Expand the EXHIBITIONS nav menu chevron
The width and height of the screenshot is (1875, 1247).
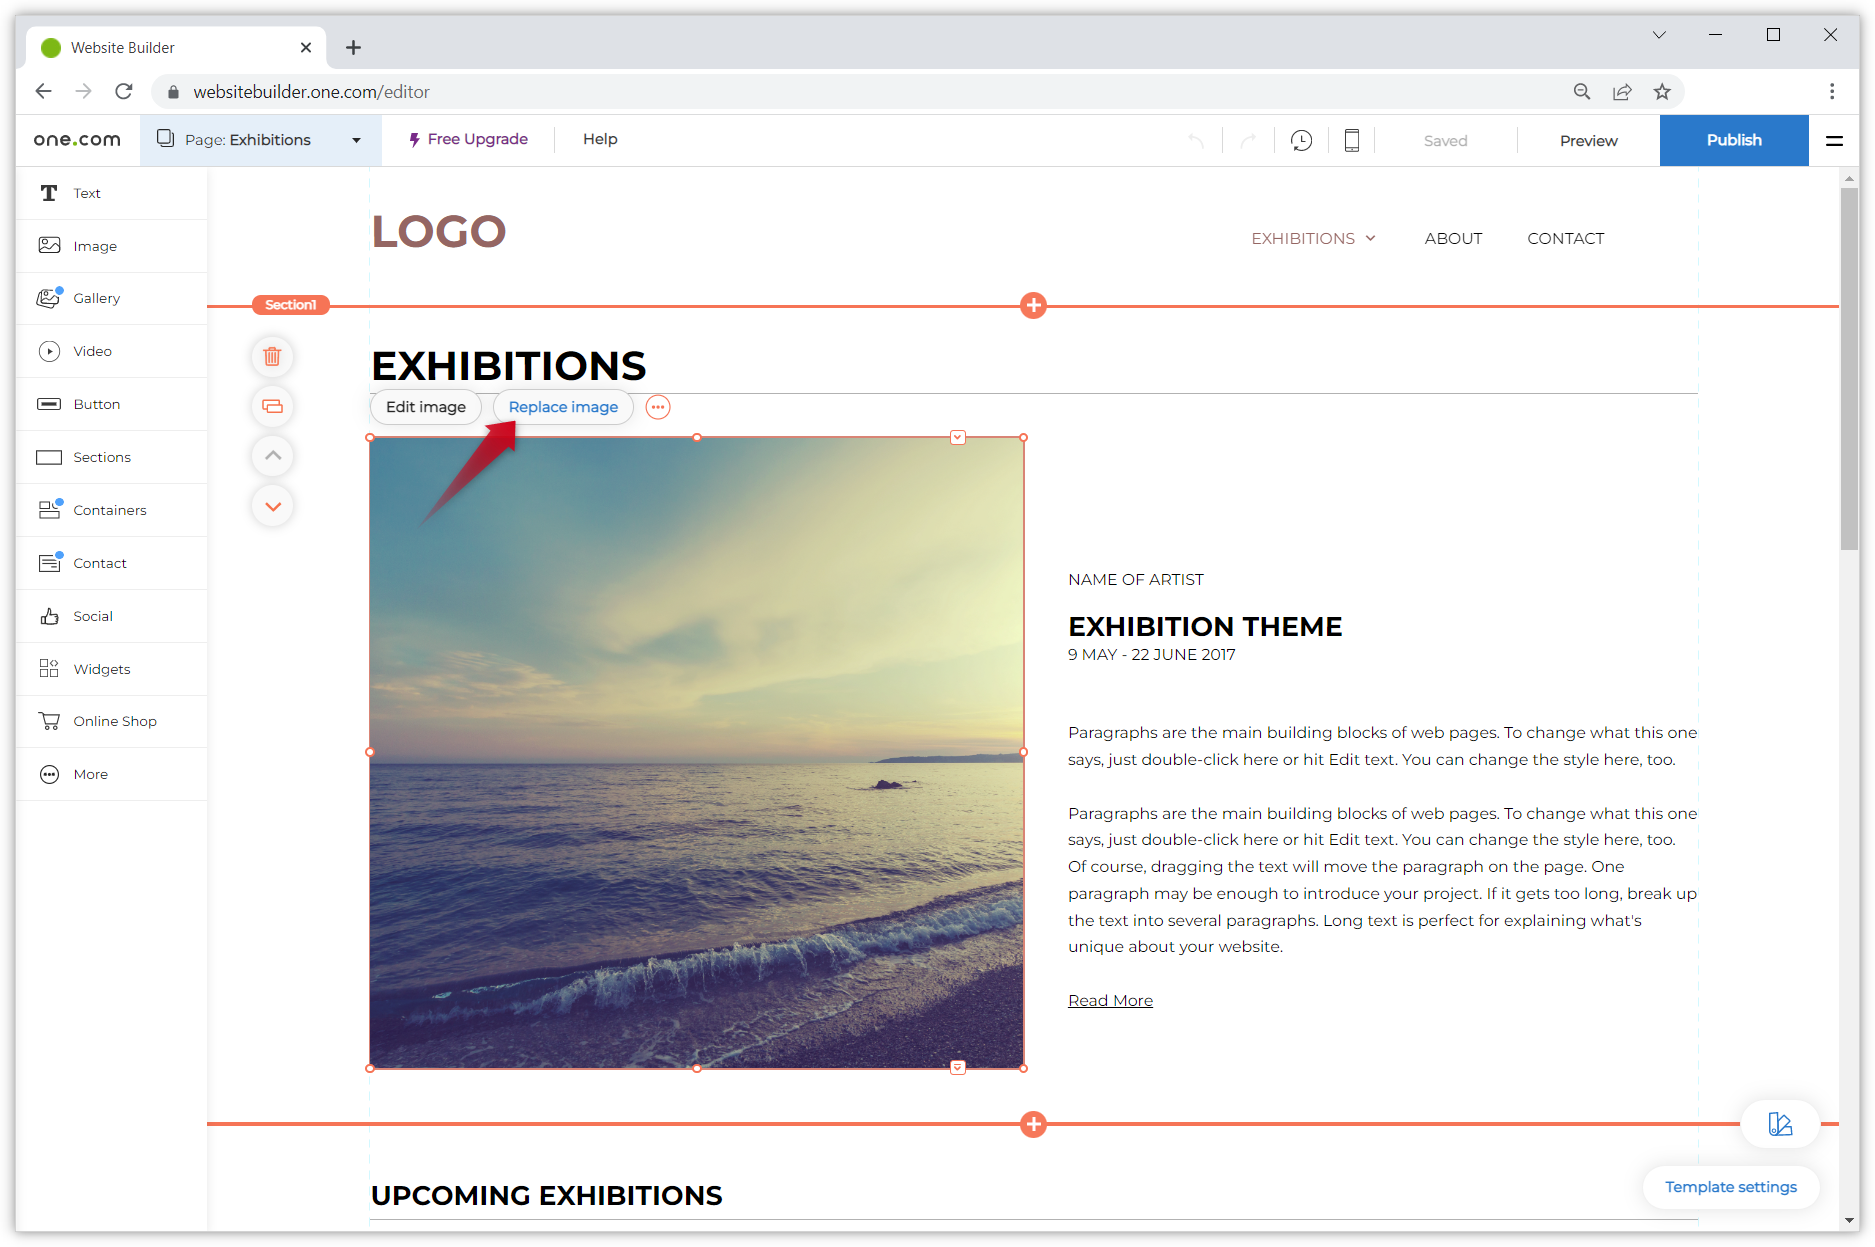click(1371, 238)
